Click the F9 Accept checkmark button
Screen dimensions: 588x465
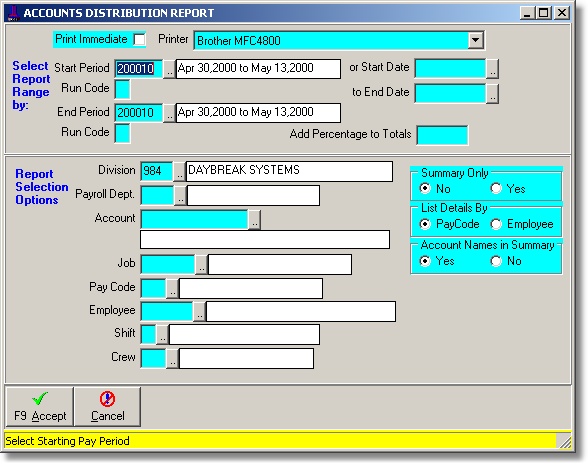point(40,407)
